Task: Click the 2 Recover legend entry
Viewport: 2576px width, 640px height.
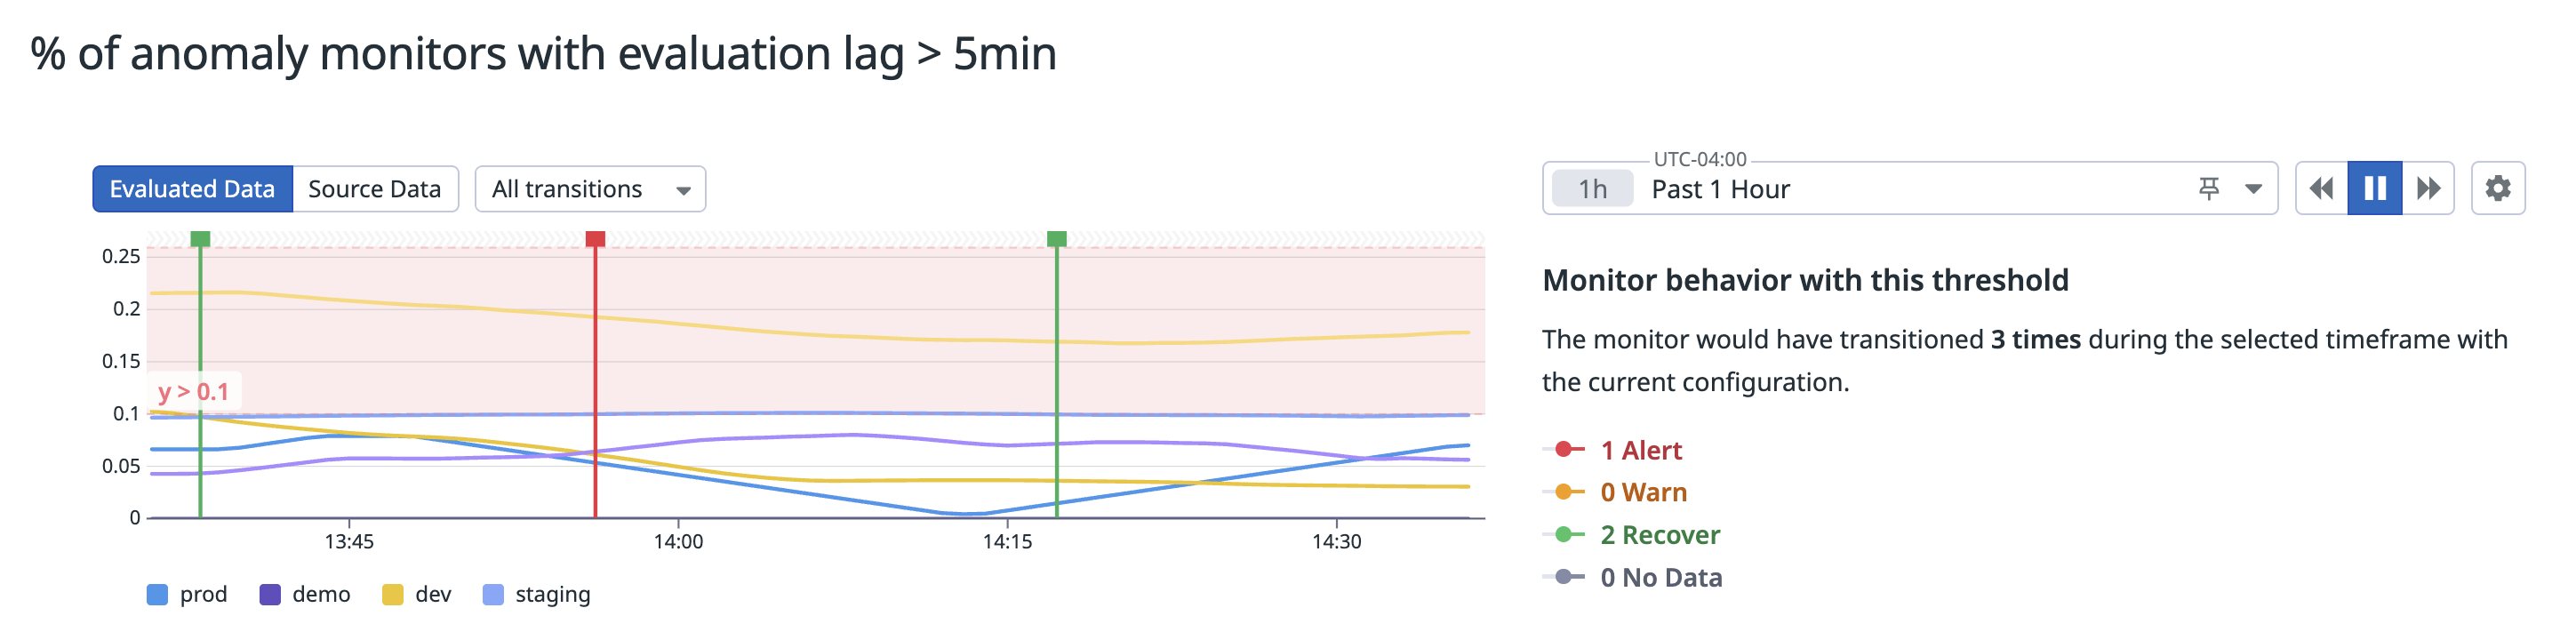Action: point(1659,535)
